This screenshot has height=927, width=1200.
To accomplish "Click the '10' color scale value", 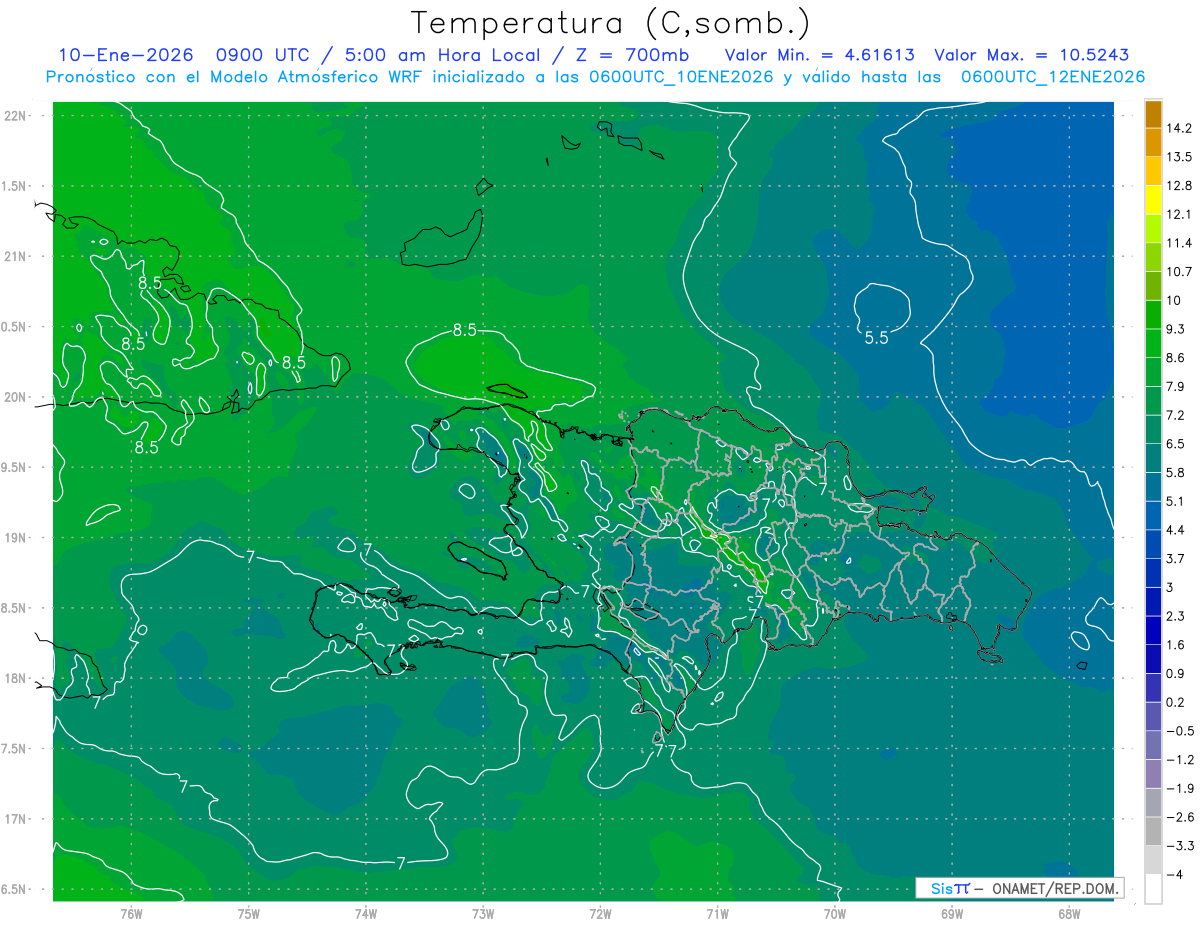I will tap(1174, 300).
